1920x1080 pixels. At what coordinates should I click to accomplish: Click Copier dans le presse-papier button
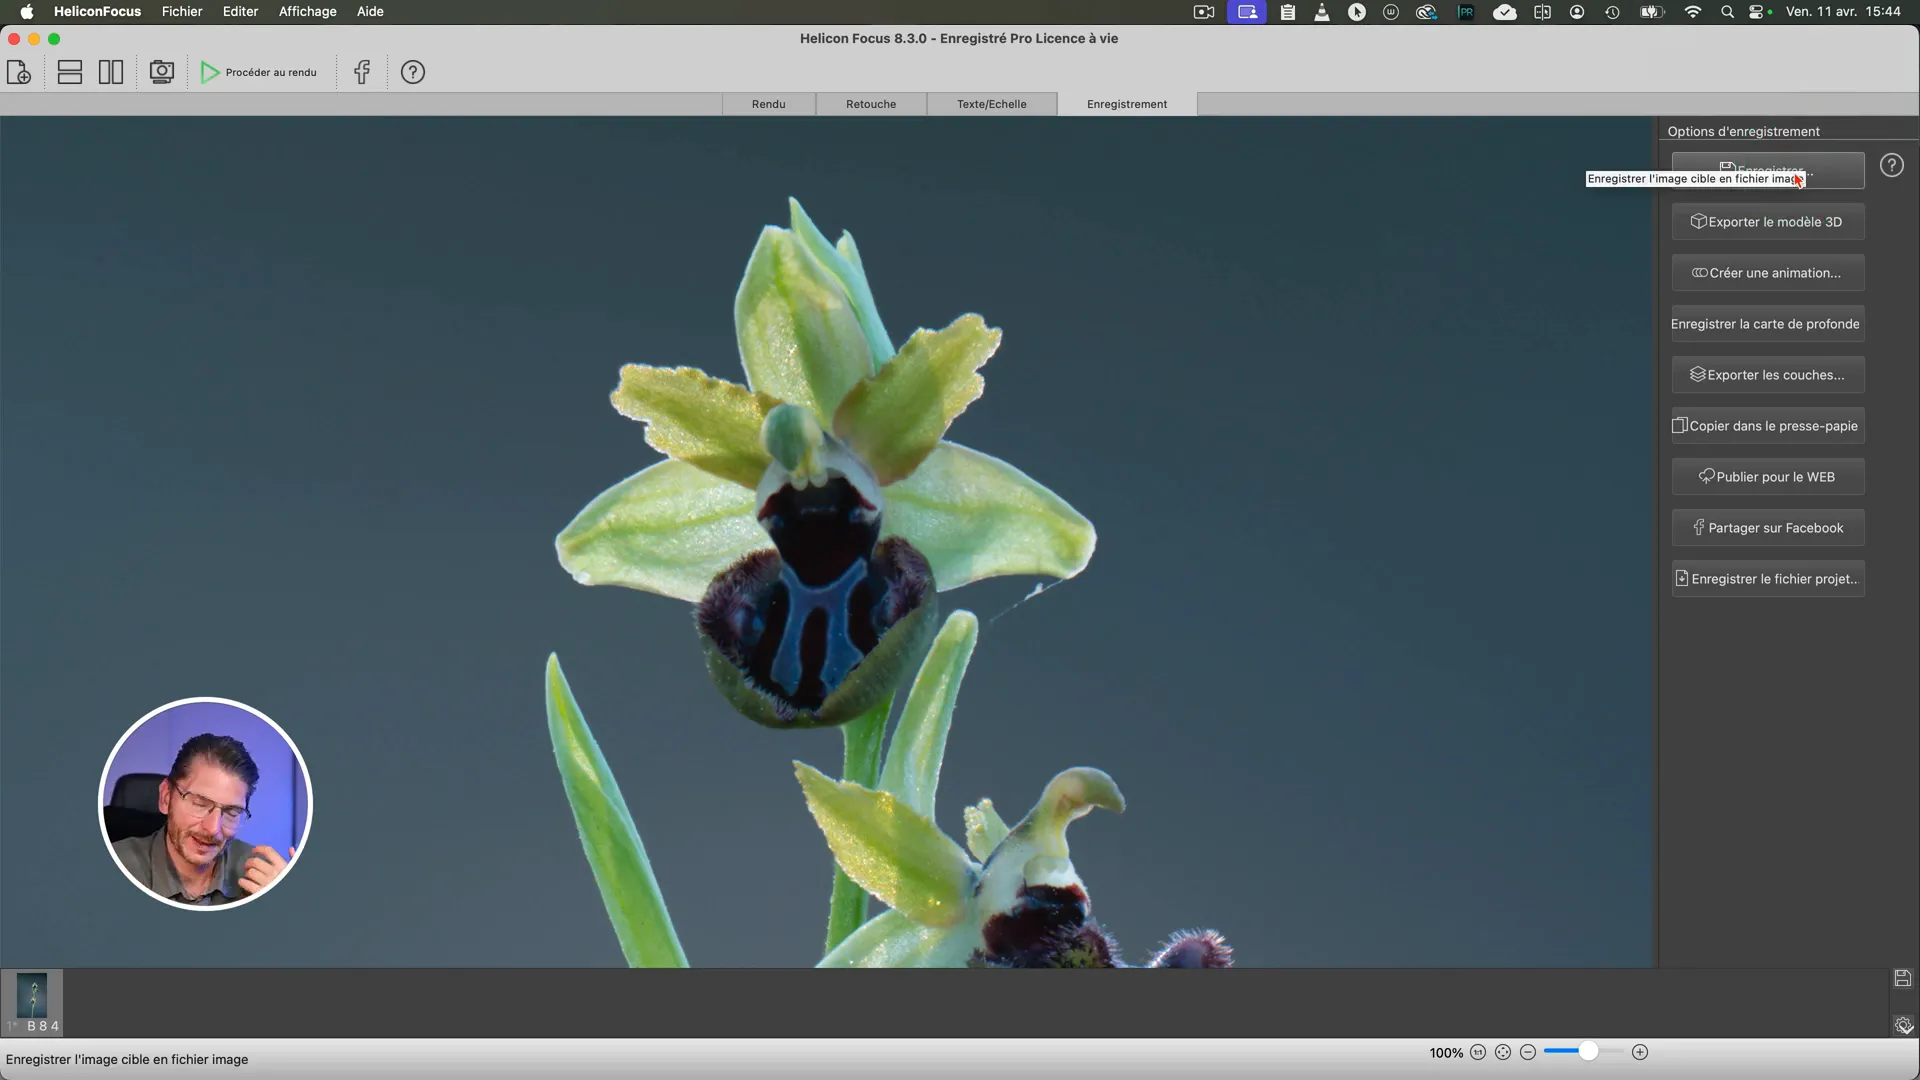click(1768, 426)
